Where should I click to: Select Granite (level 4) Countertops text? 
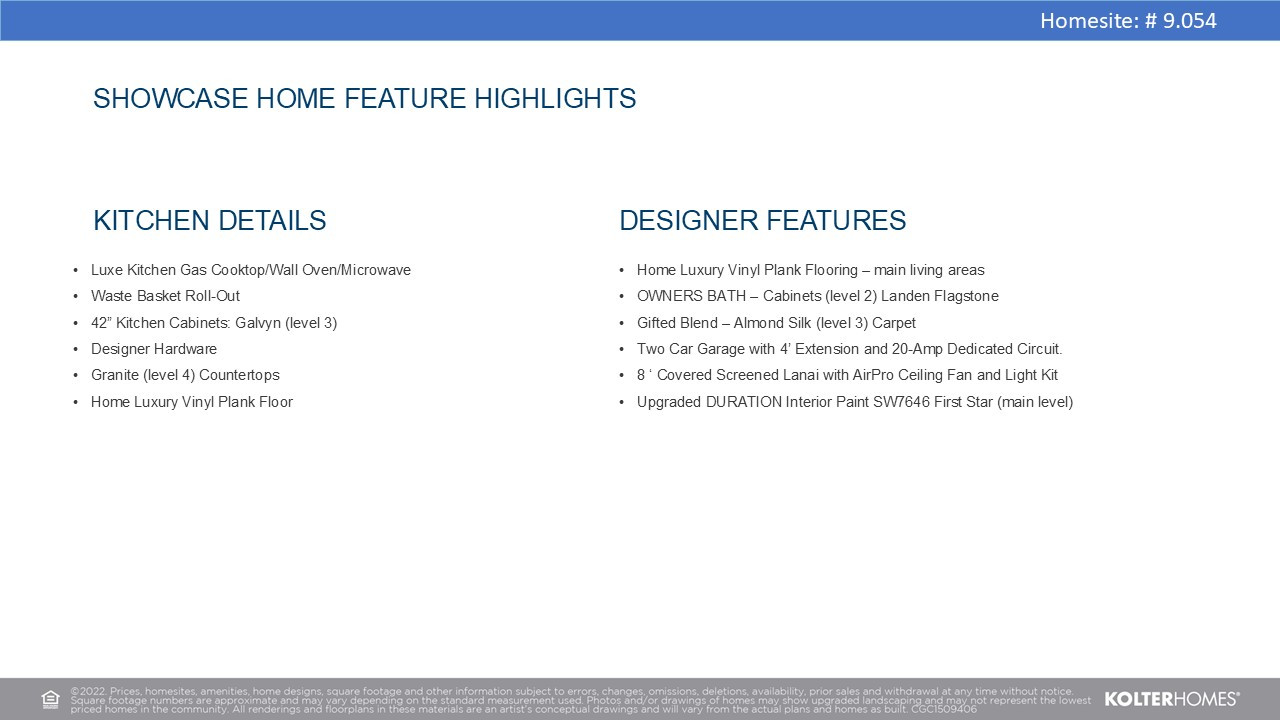click(x=185, y=375)
